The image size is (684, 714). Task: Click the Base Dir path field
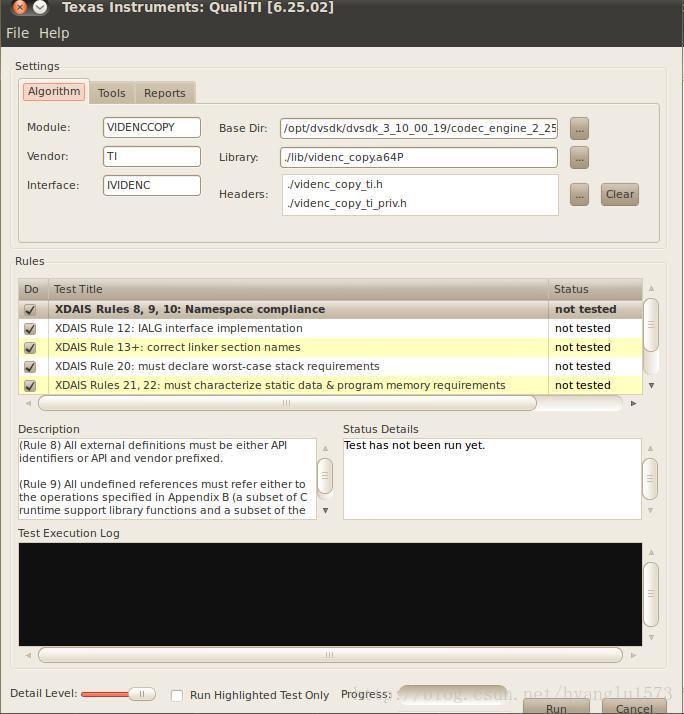(419, 128)
